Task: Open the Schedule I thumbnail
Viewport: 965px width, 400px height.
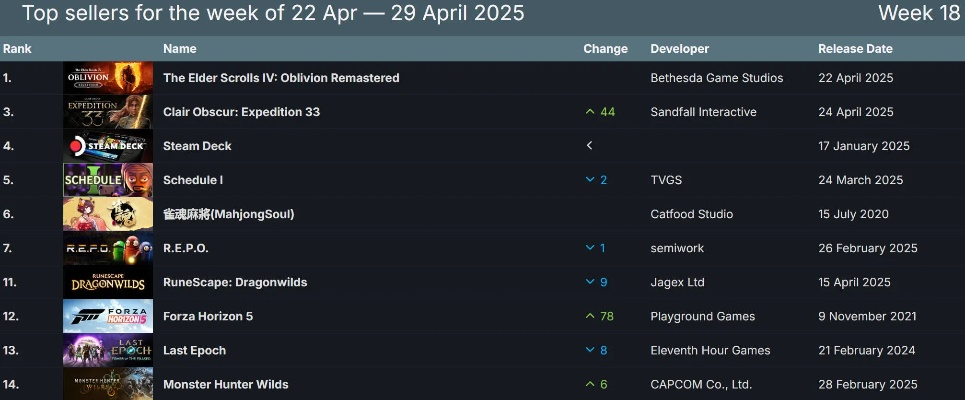Action: tap(108, 180)
